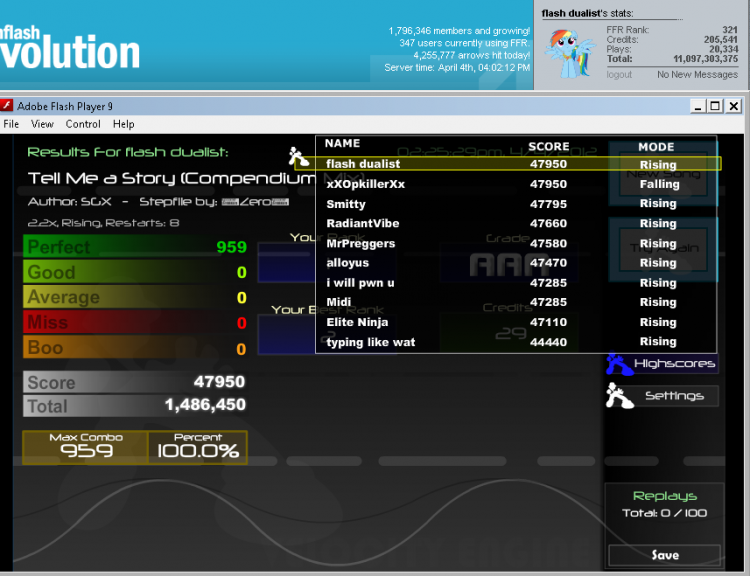Select the typing like wat name
This screenshot has height=576, width=750.
tap(371, 342)
